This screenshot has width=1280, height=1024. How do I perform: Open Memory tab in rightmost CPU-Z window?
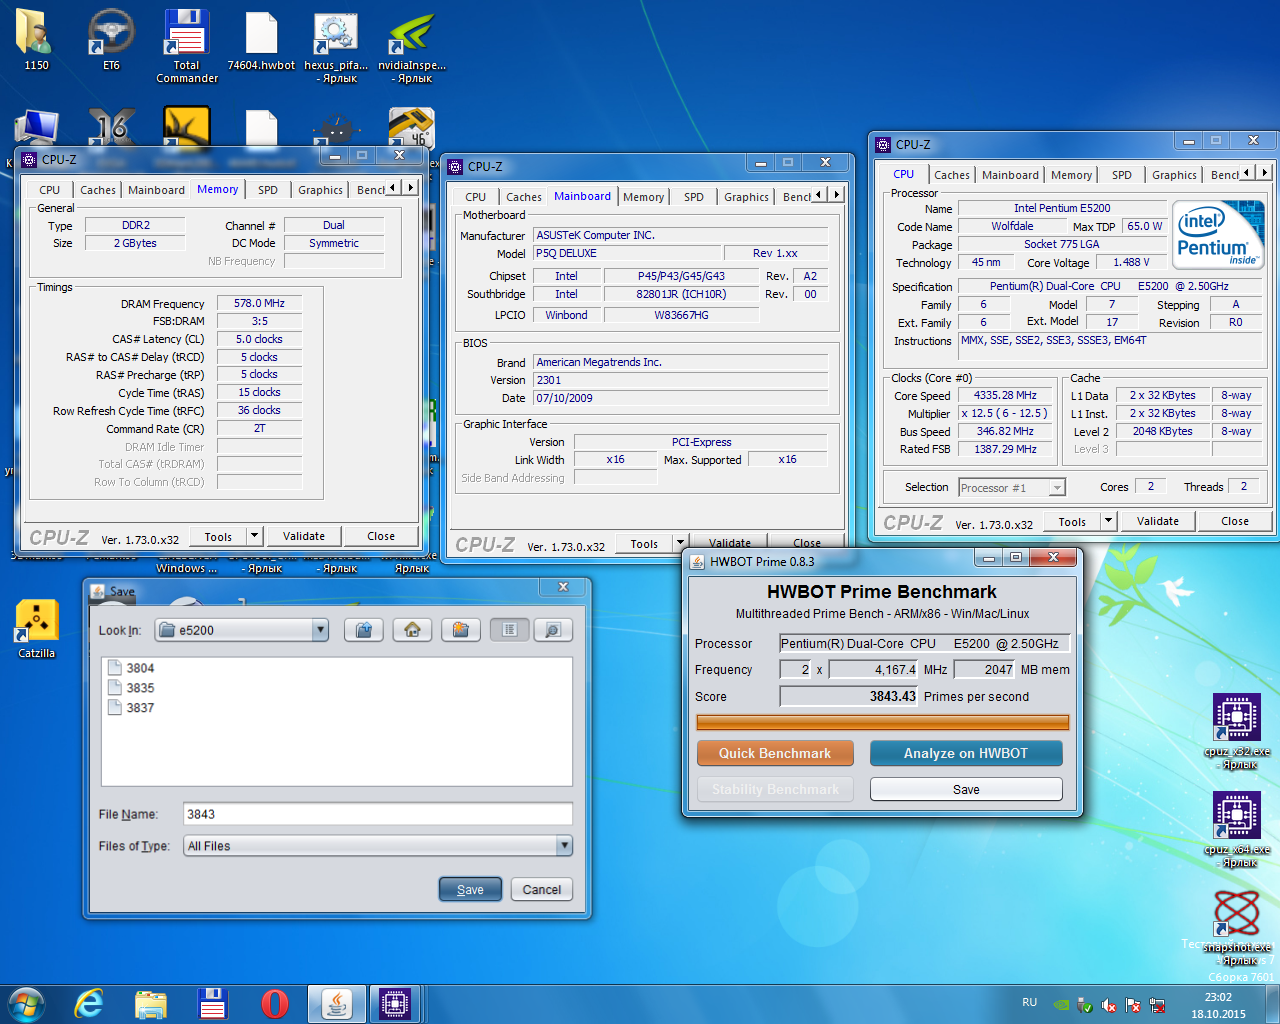coord(1071,175)
